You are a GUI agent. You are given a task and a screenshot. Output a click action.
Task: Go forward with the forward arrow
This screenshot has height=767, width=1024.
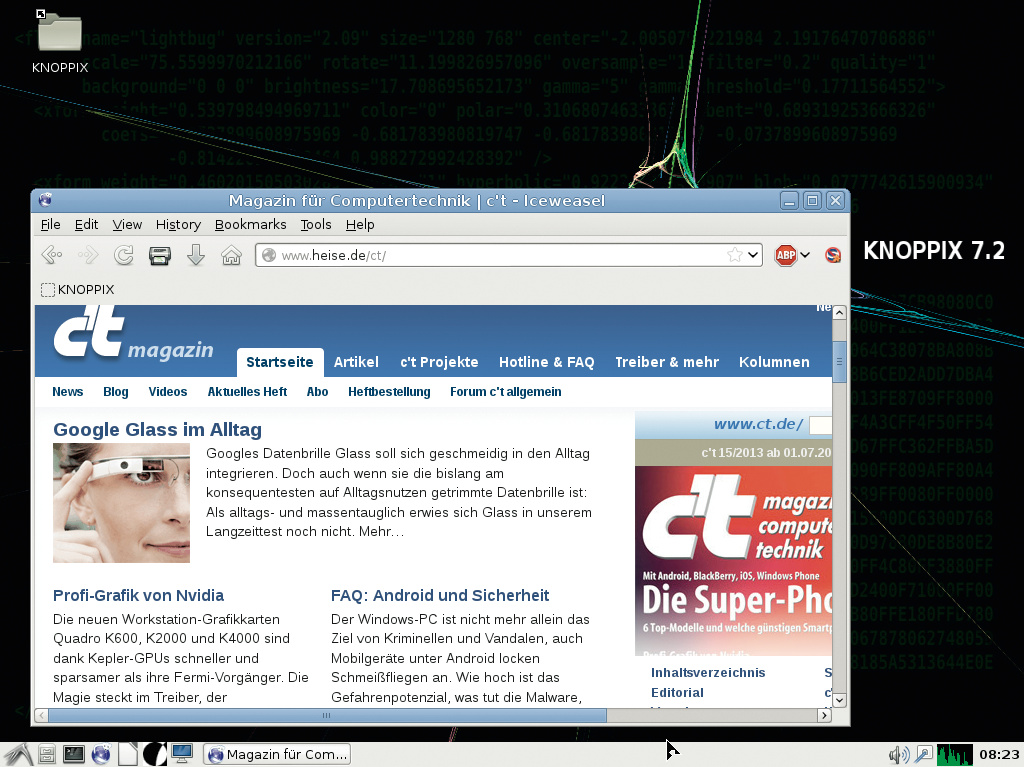point(88,255)
